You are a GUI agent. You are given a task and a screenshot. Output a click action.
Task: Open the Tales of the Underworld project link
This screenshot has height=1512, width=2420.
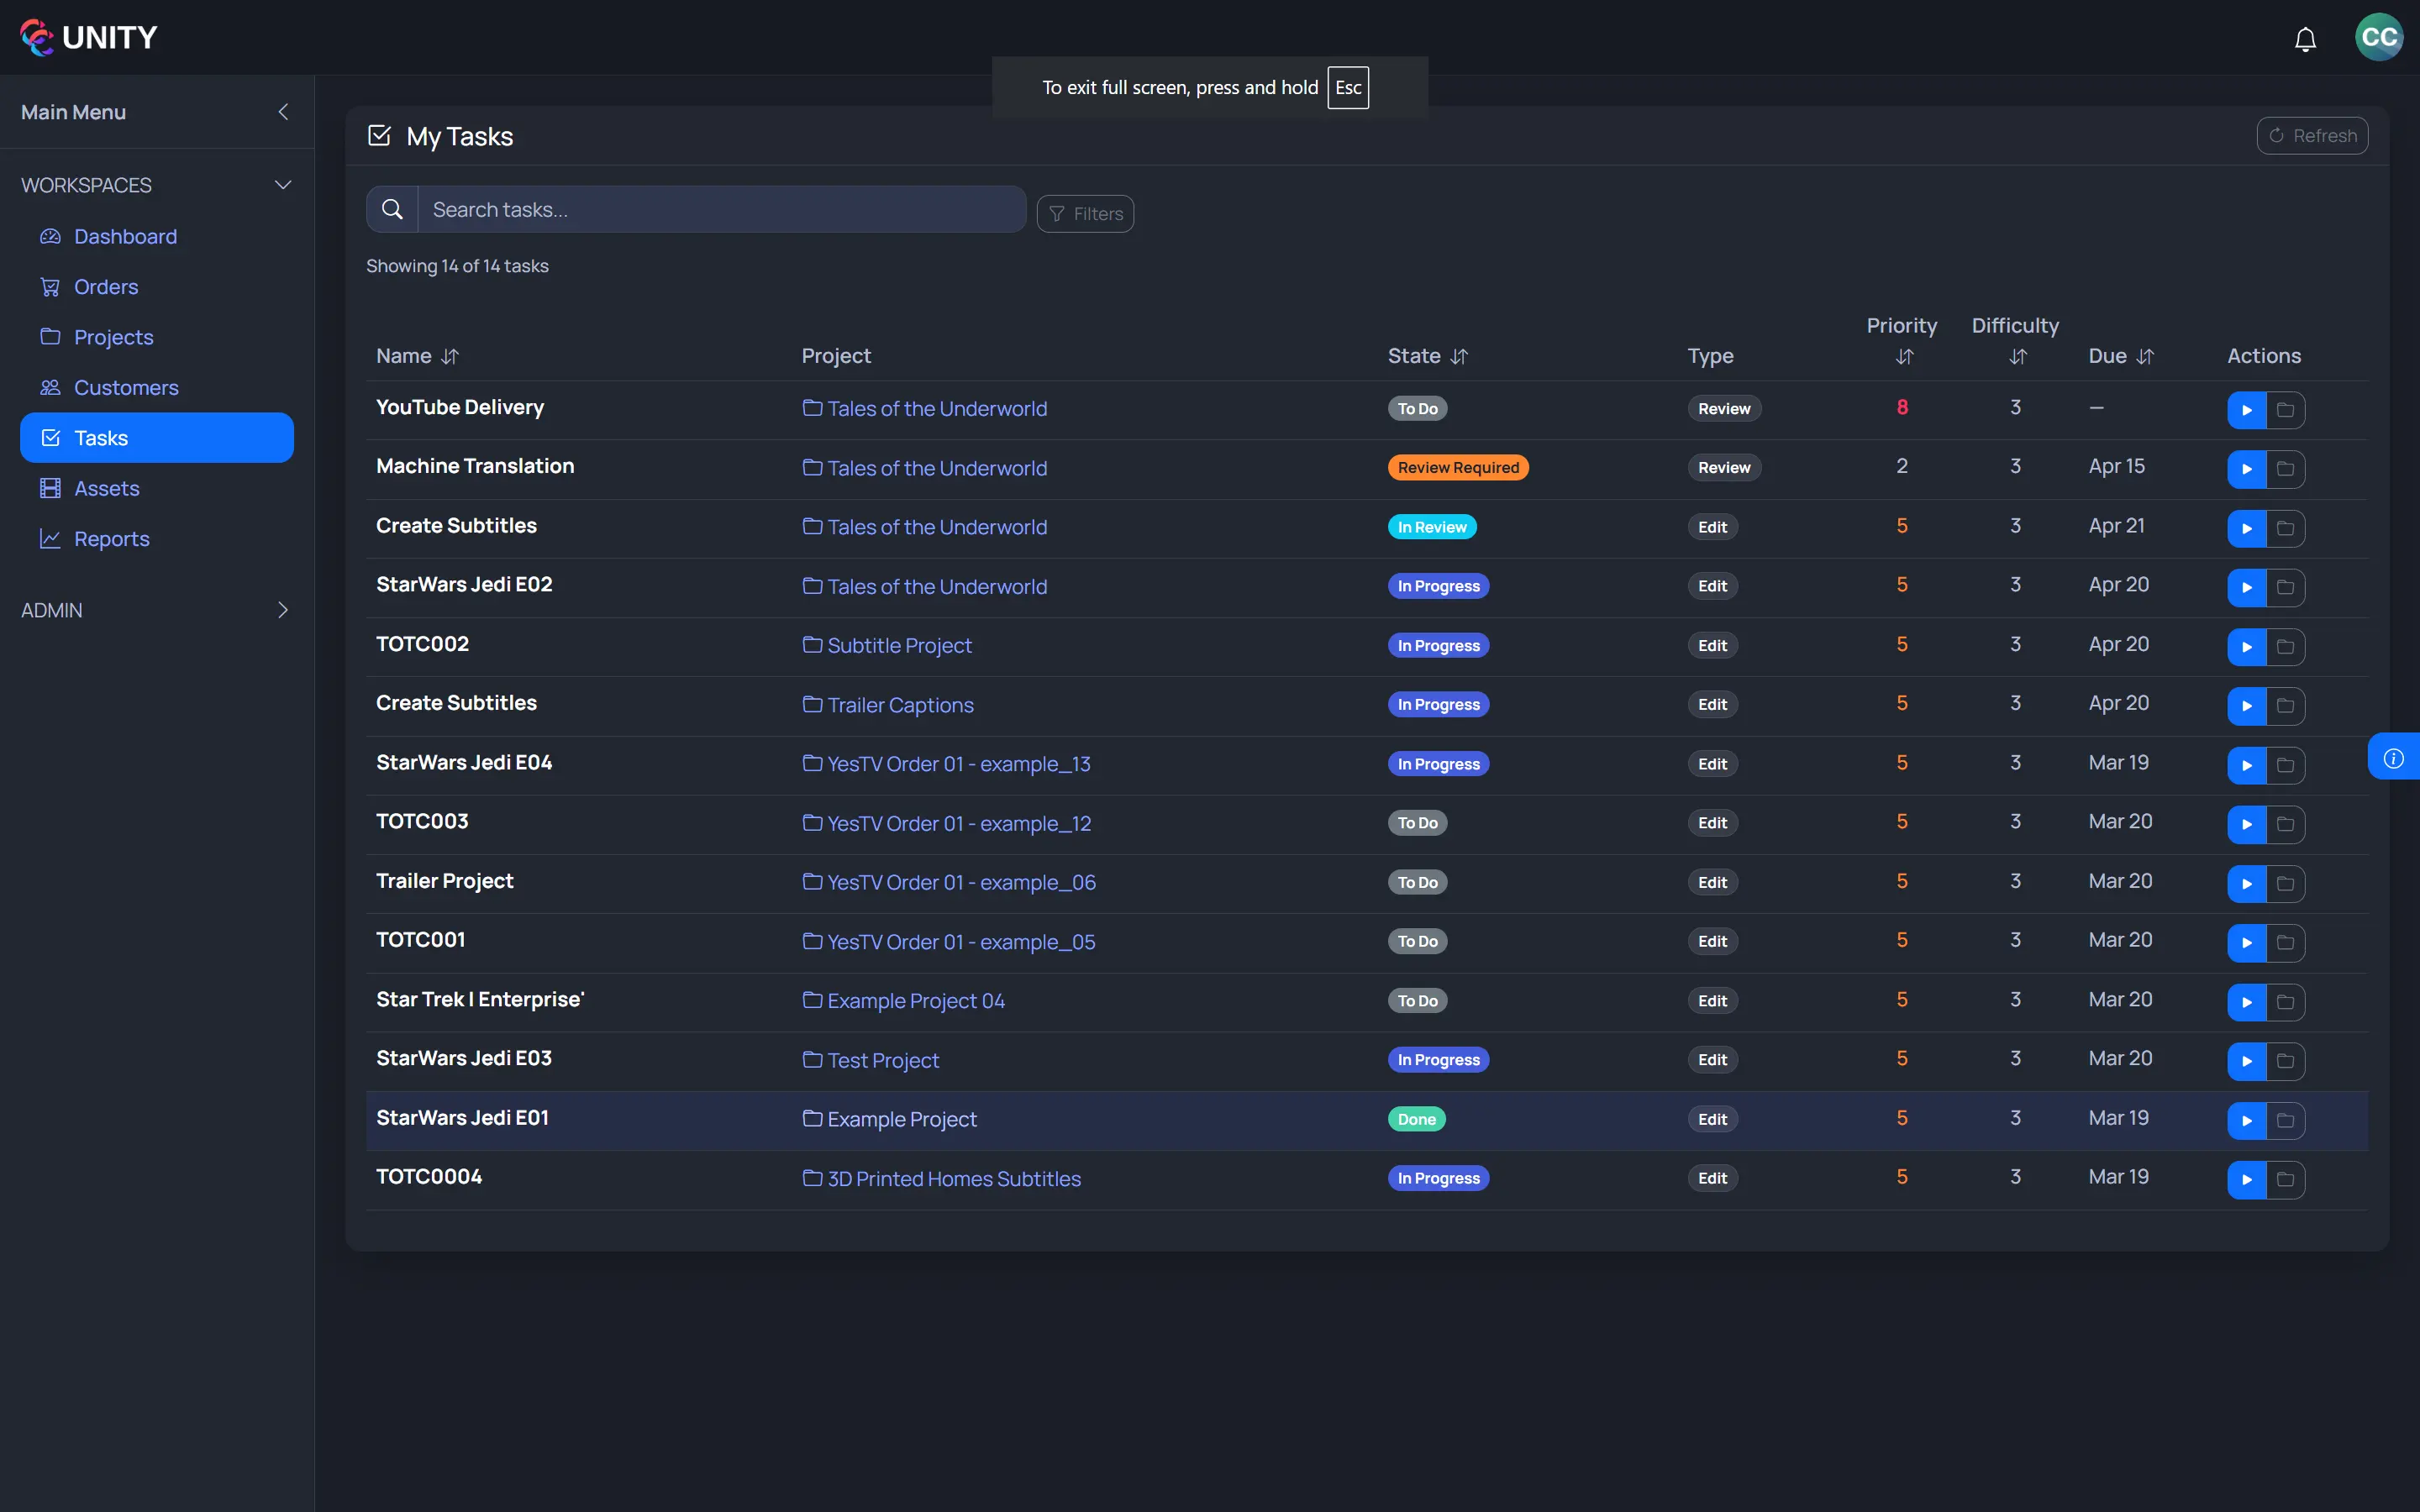coord(936,408)
